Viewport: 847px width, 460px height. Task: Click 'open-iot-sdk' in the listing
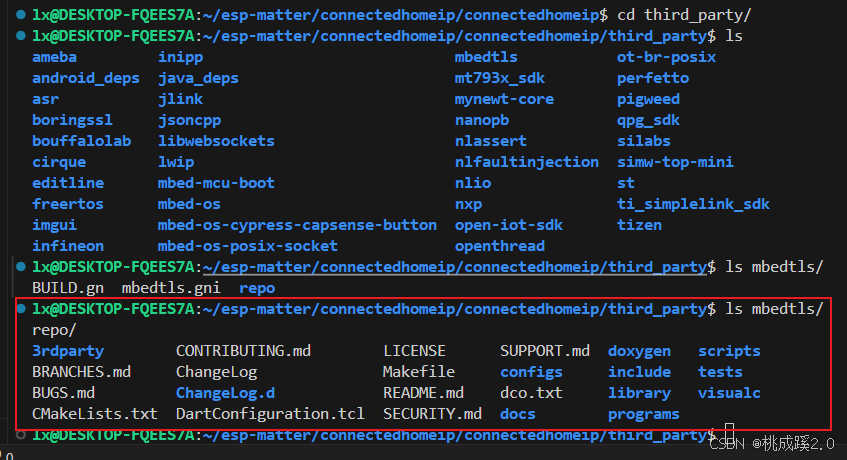pos(509,225)
